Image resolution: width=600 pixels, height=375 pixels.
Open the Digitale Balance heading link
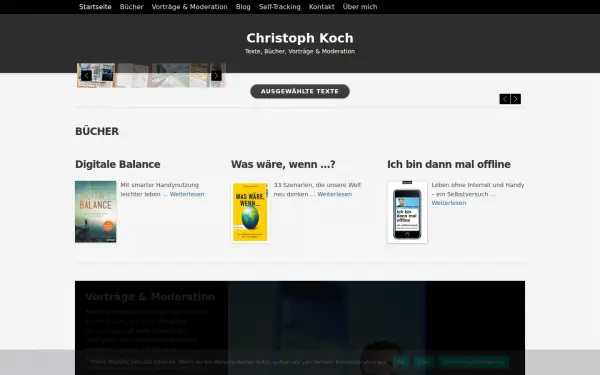118,164
